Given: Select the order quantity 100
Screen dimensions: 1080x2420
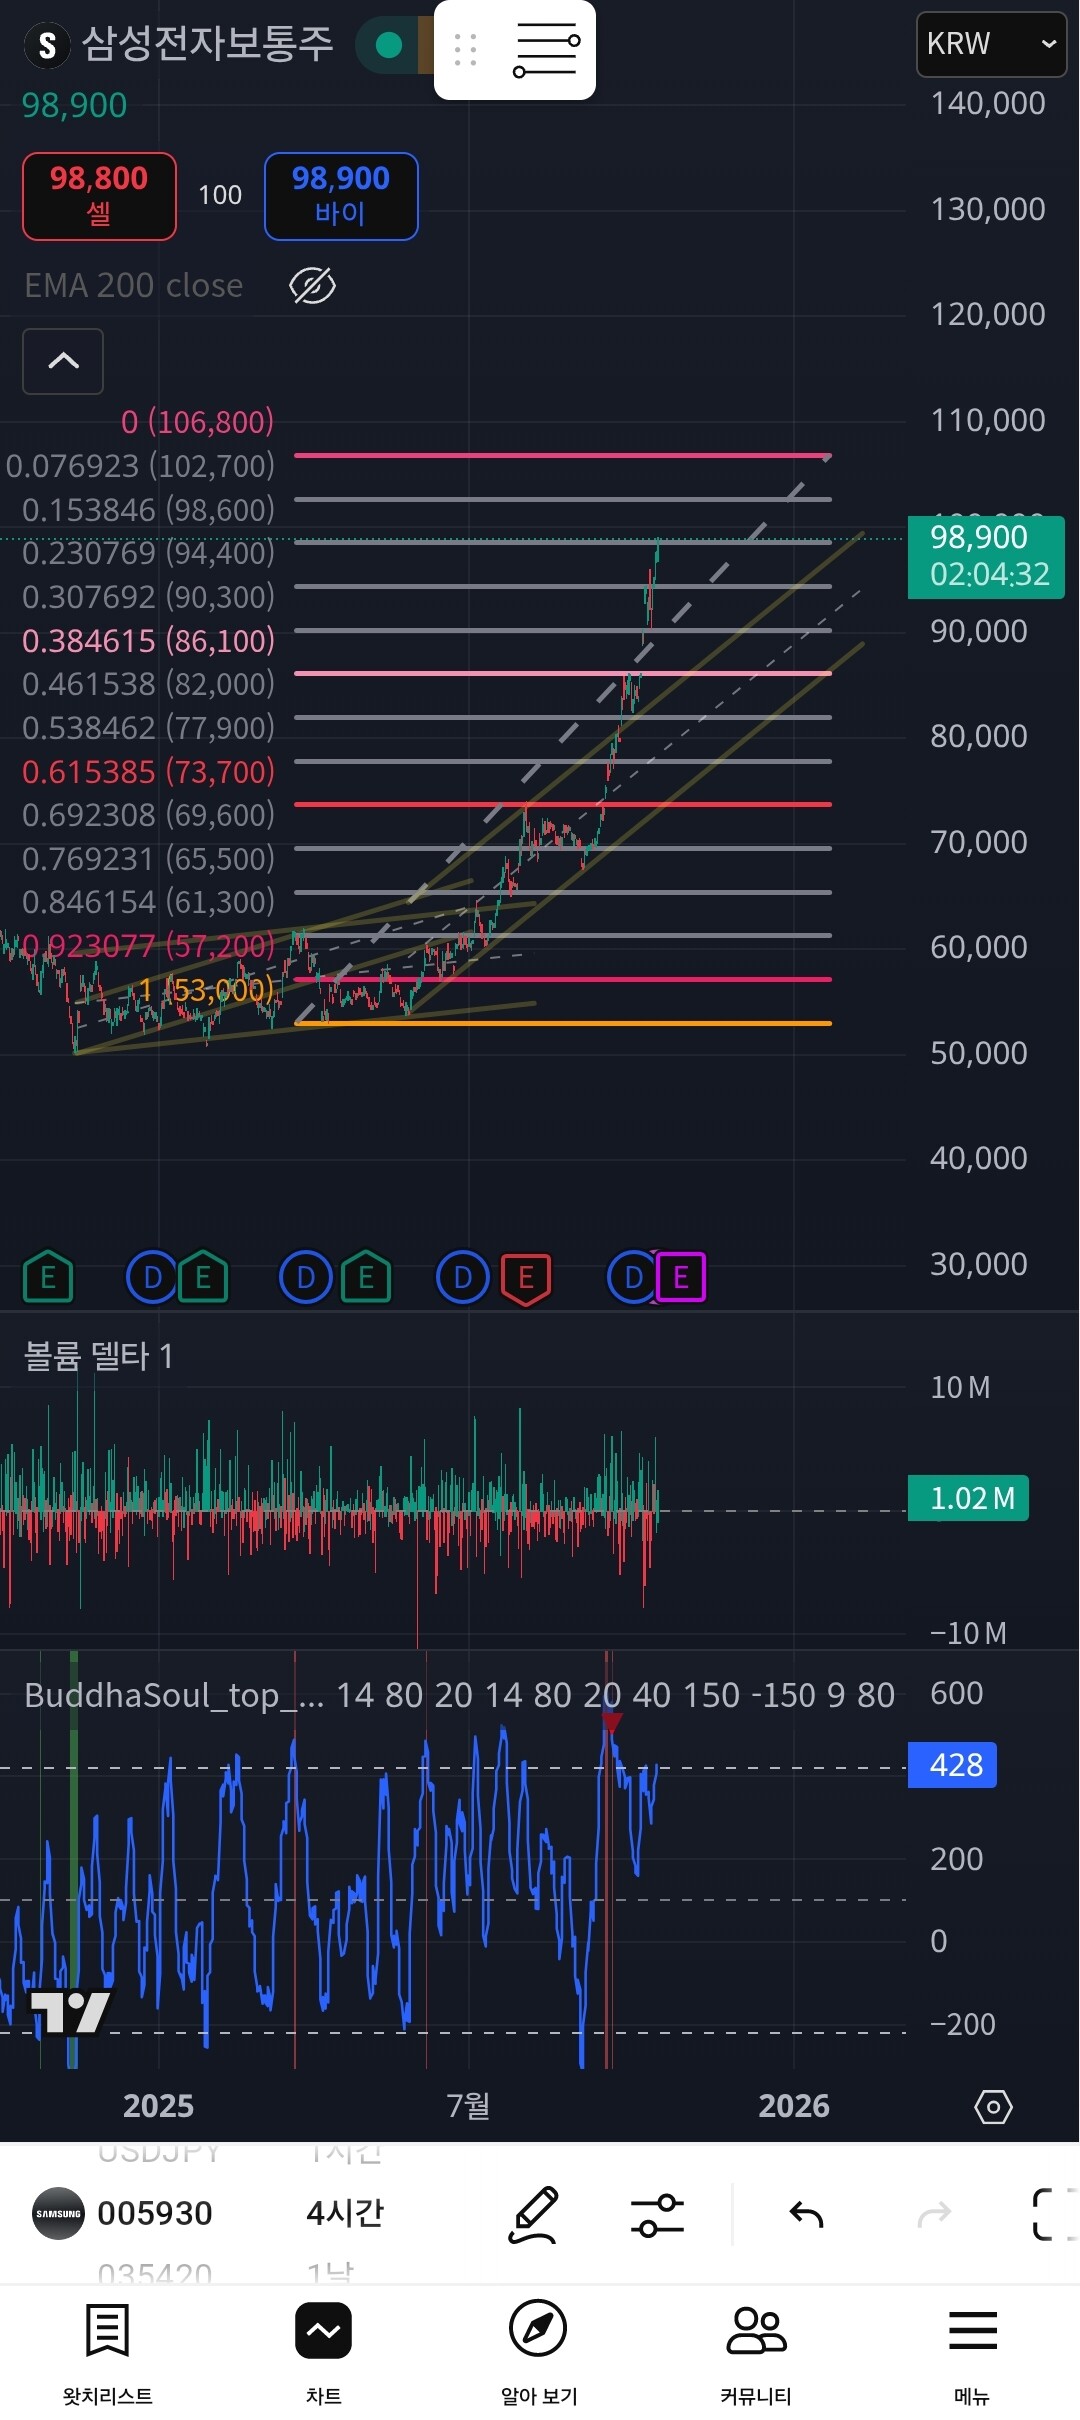Looking at the screenshot, I should point(220,195).
